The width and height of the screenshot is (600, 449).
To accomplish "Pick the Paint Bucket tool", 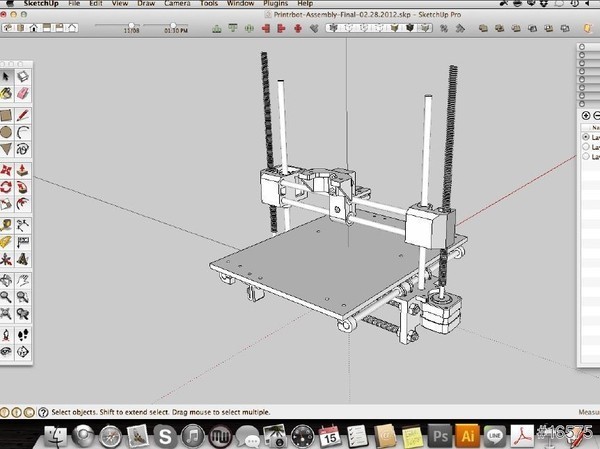I will pos(7,93).
